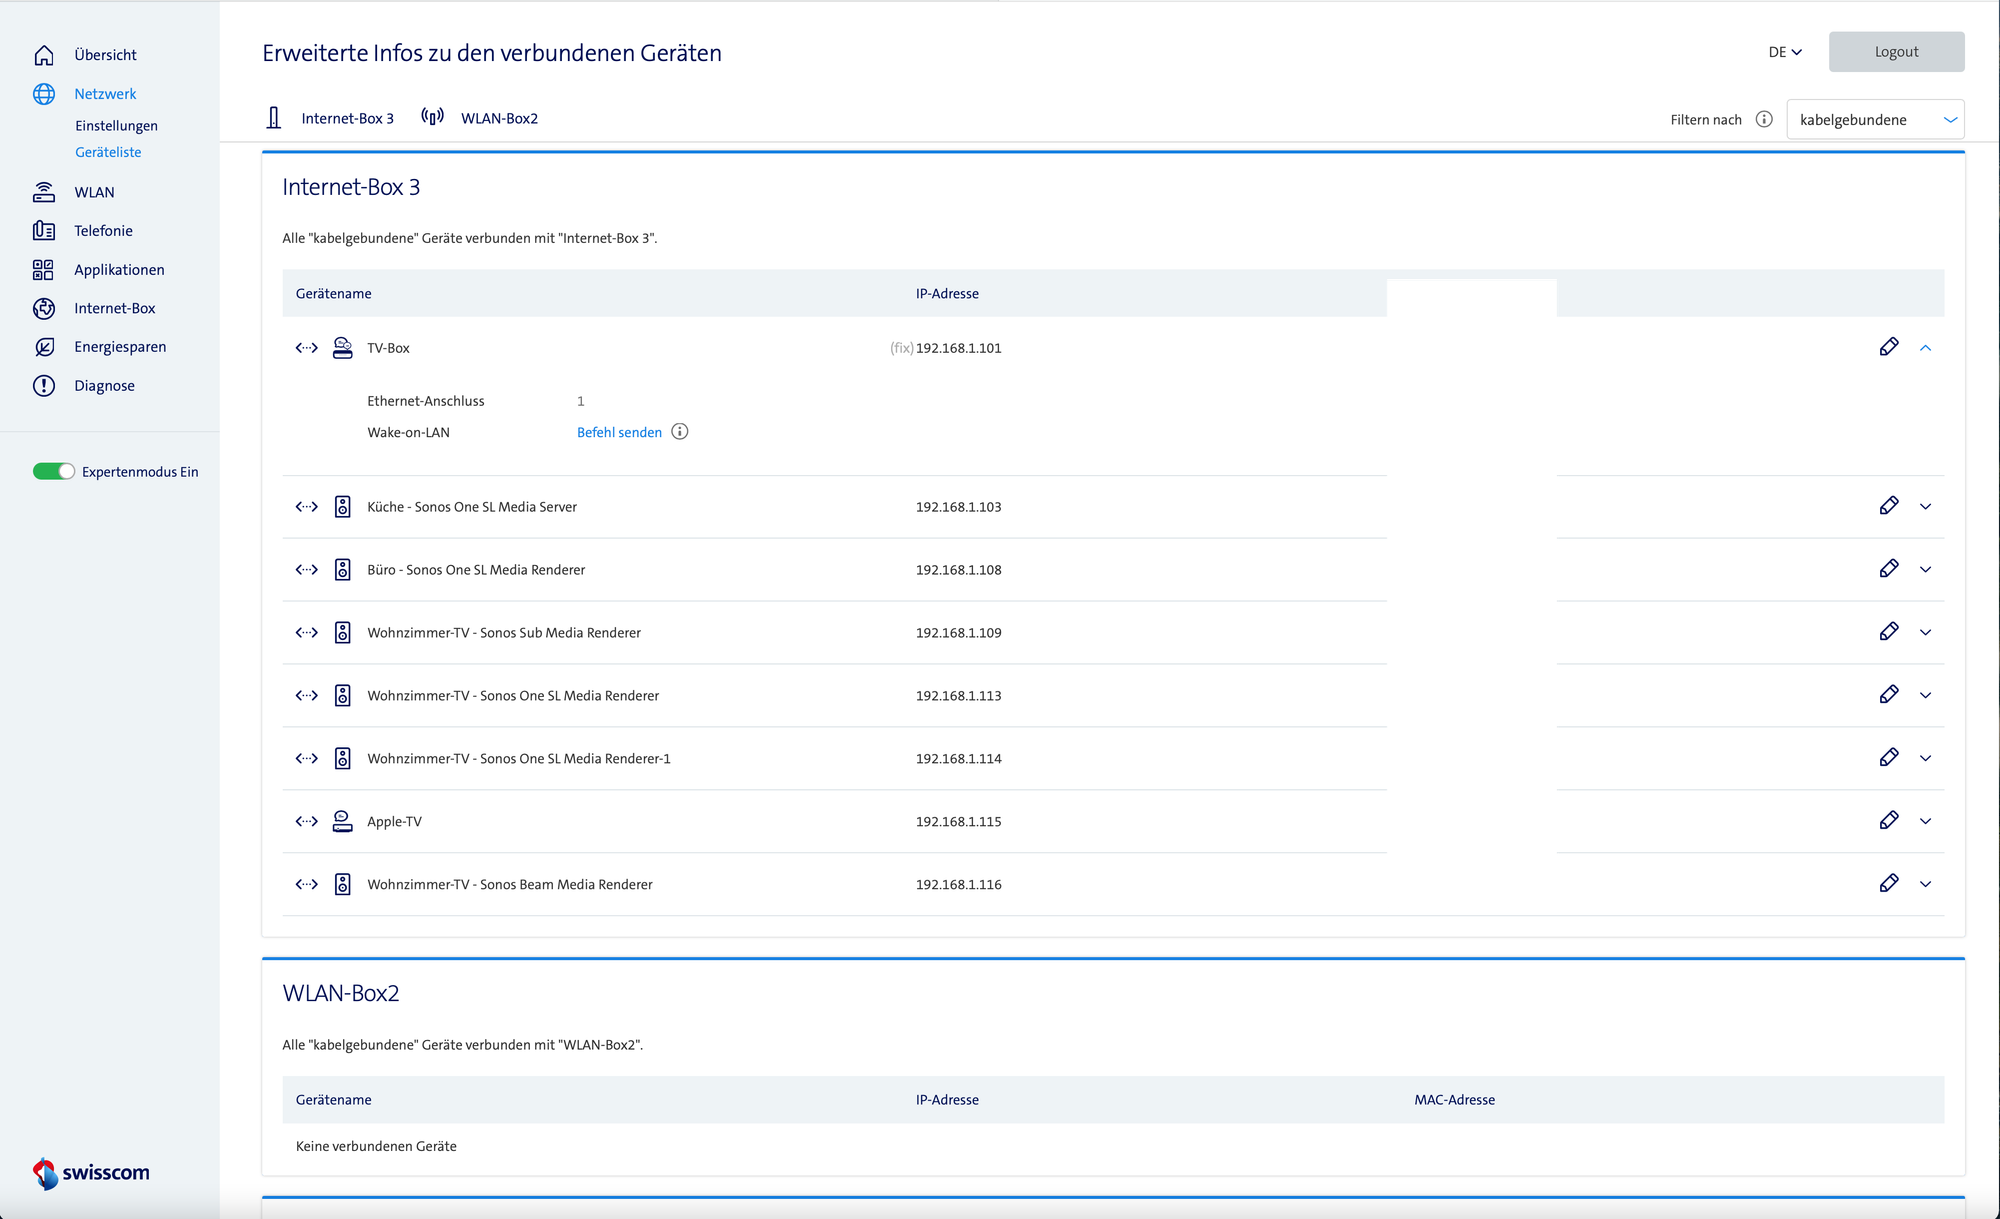The height and width of the screenshot is (1219, 2000).
Task: Click the TV-Box device type icon
Action: click(x=343, y=348)
